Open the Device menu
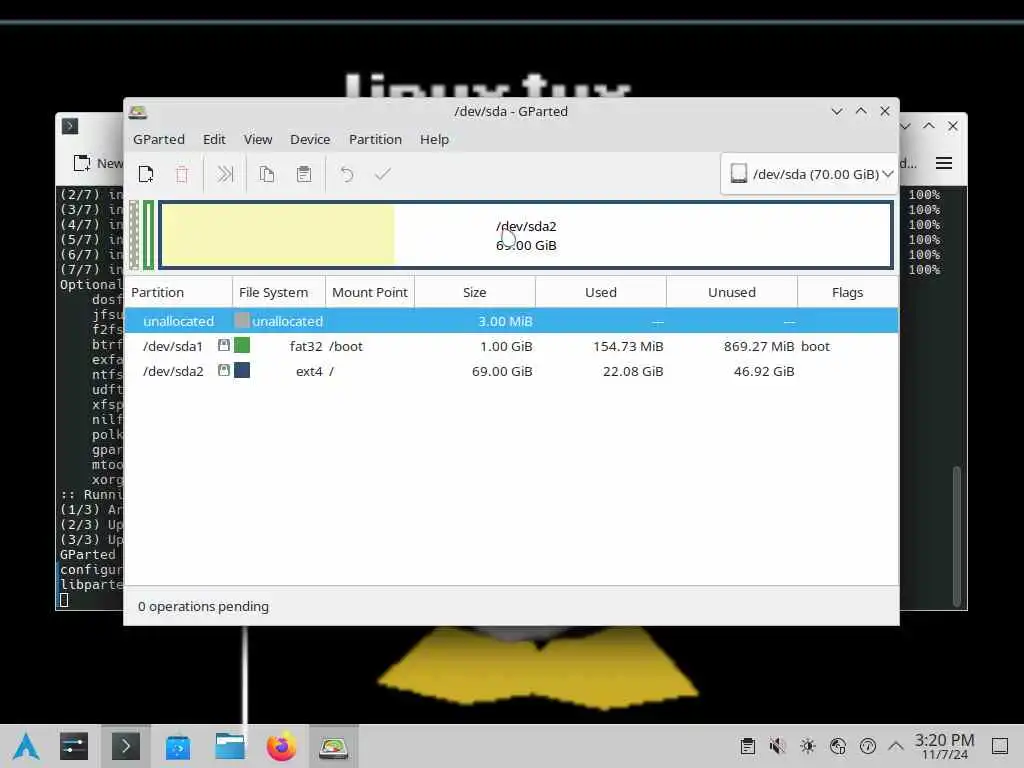 pos(310,139)
